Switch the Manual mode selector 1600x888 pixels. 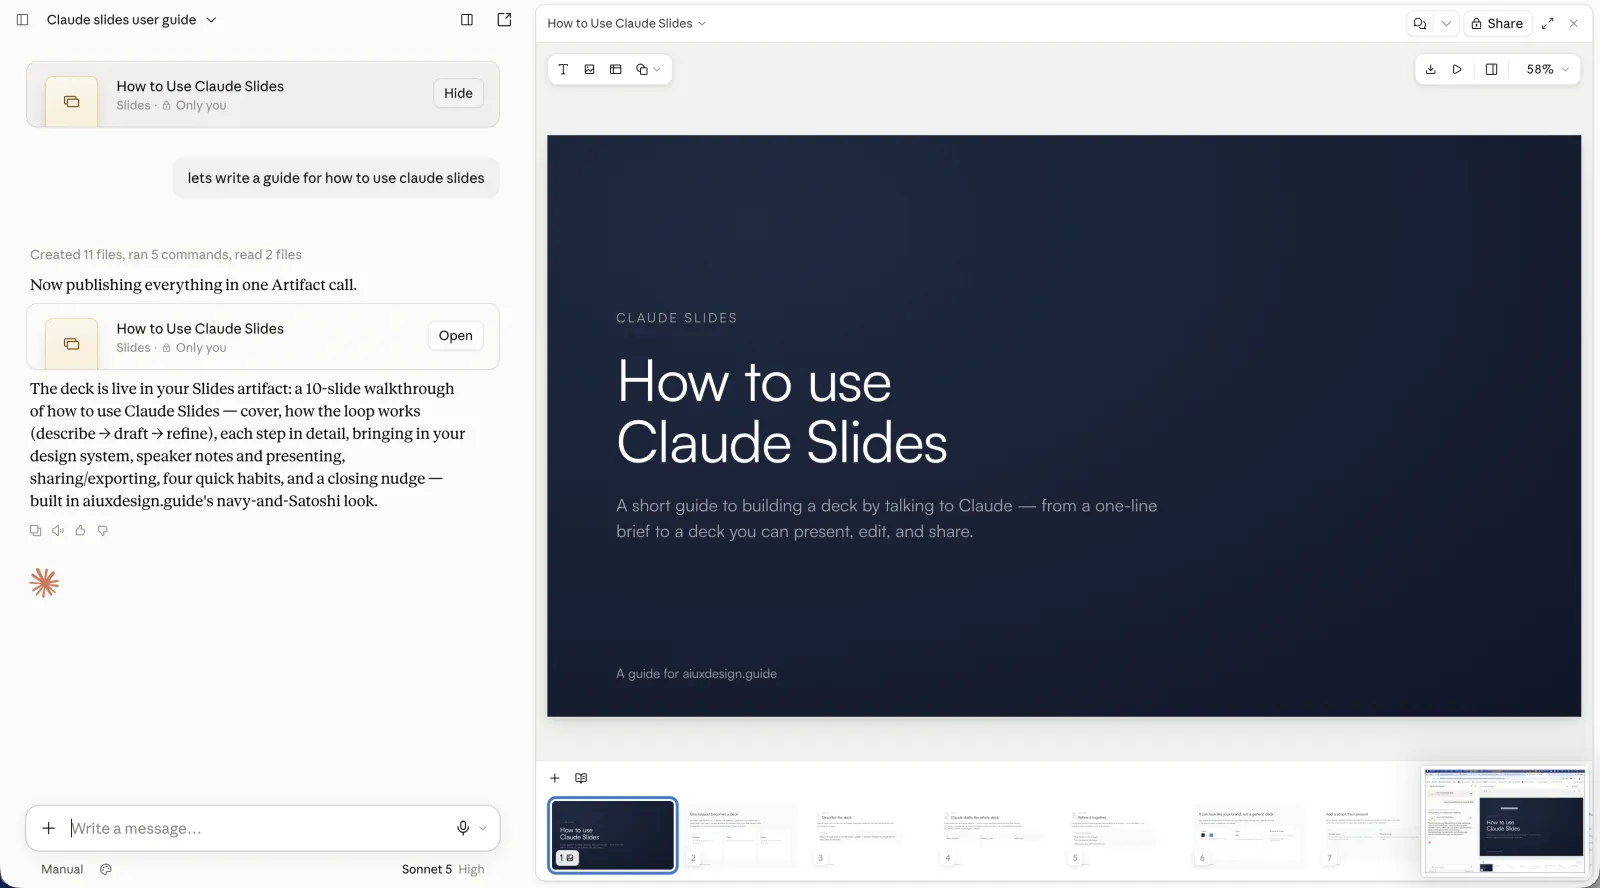click(62, 870)
